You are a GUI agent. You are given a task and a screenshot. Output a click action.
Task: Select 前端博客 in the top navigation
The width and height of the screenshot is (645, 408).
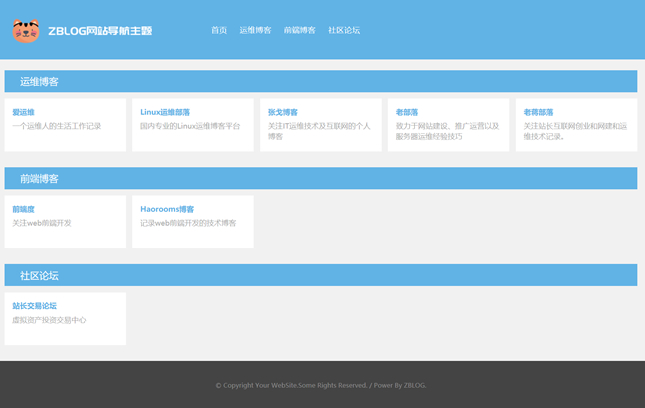click(x=299, y=31)
